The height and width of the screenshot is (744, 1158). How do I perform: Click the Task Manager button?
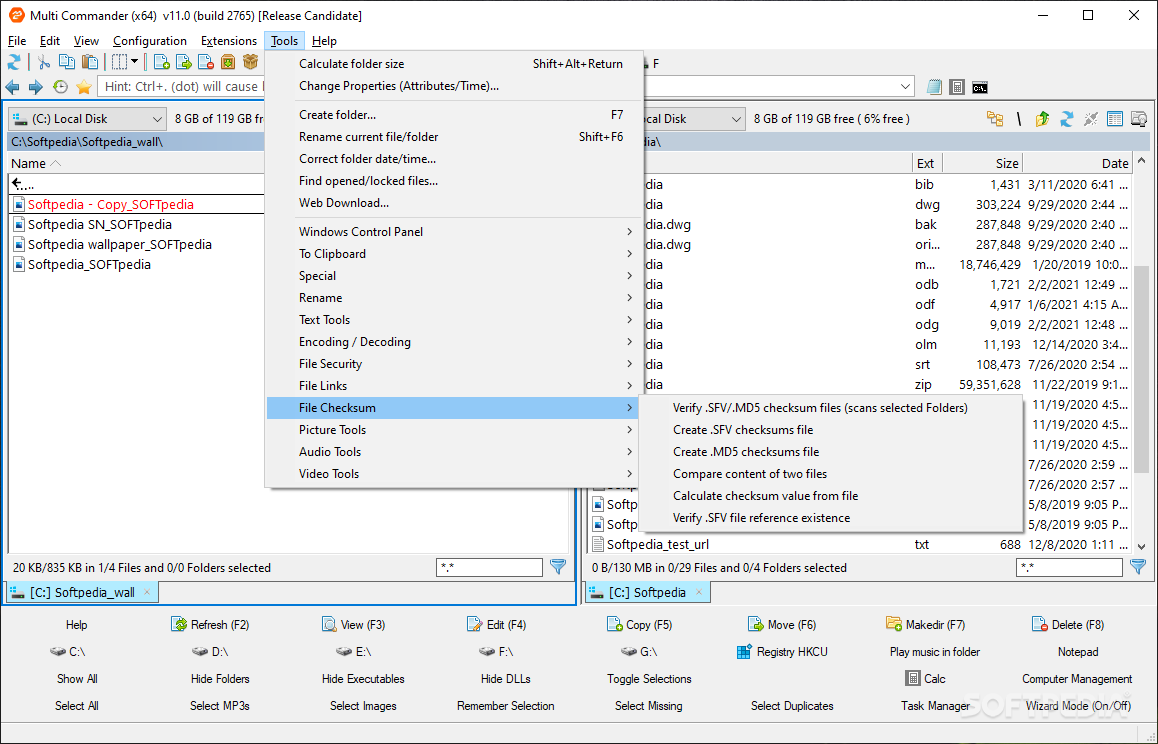point(935,706)
